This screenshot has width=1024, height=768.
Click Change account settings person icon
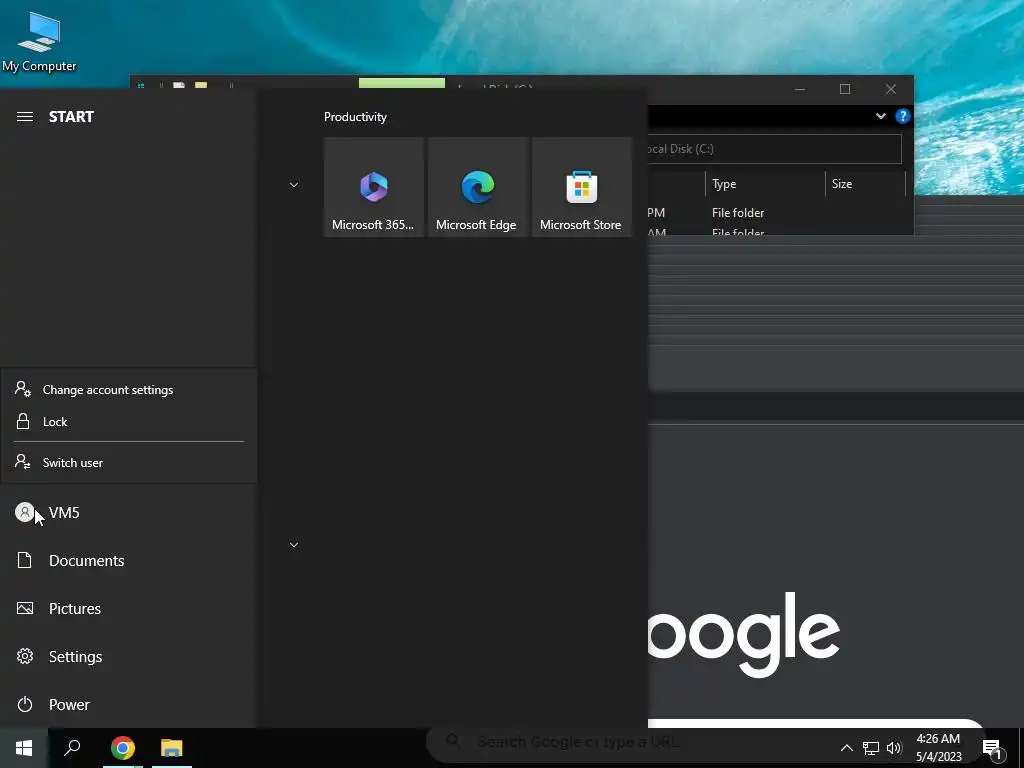23,389
